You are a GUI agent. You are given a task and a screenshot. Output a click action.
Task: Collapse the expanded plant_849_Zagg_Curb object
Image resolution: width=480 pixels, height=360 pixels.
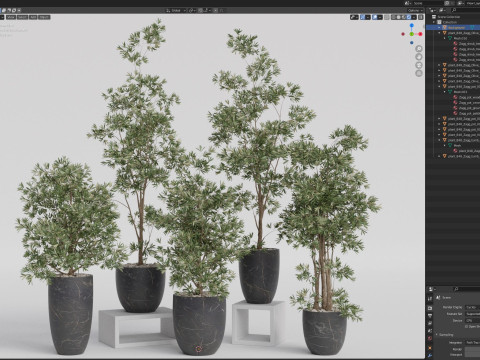tap(439, 140)
